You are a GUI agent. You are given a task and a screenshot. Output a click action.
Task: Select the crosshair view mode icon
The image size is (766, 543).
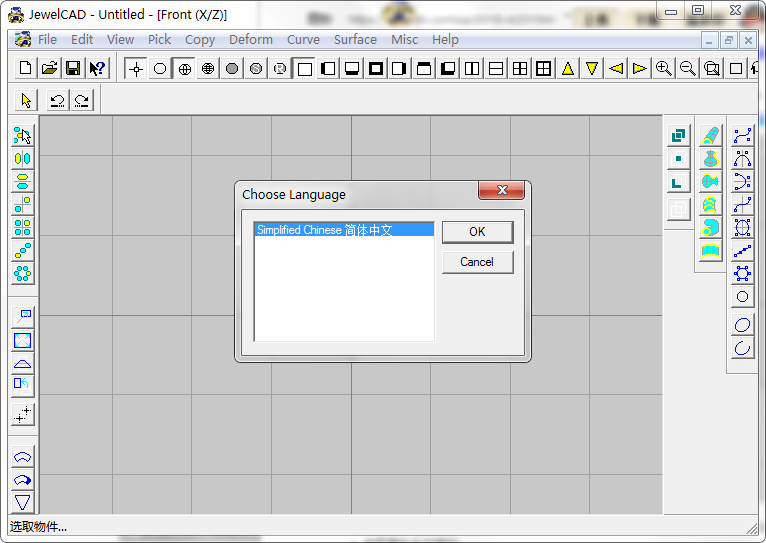[x=136, y=69]
